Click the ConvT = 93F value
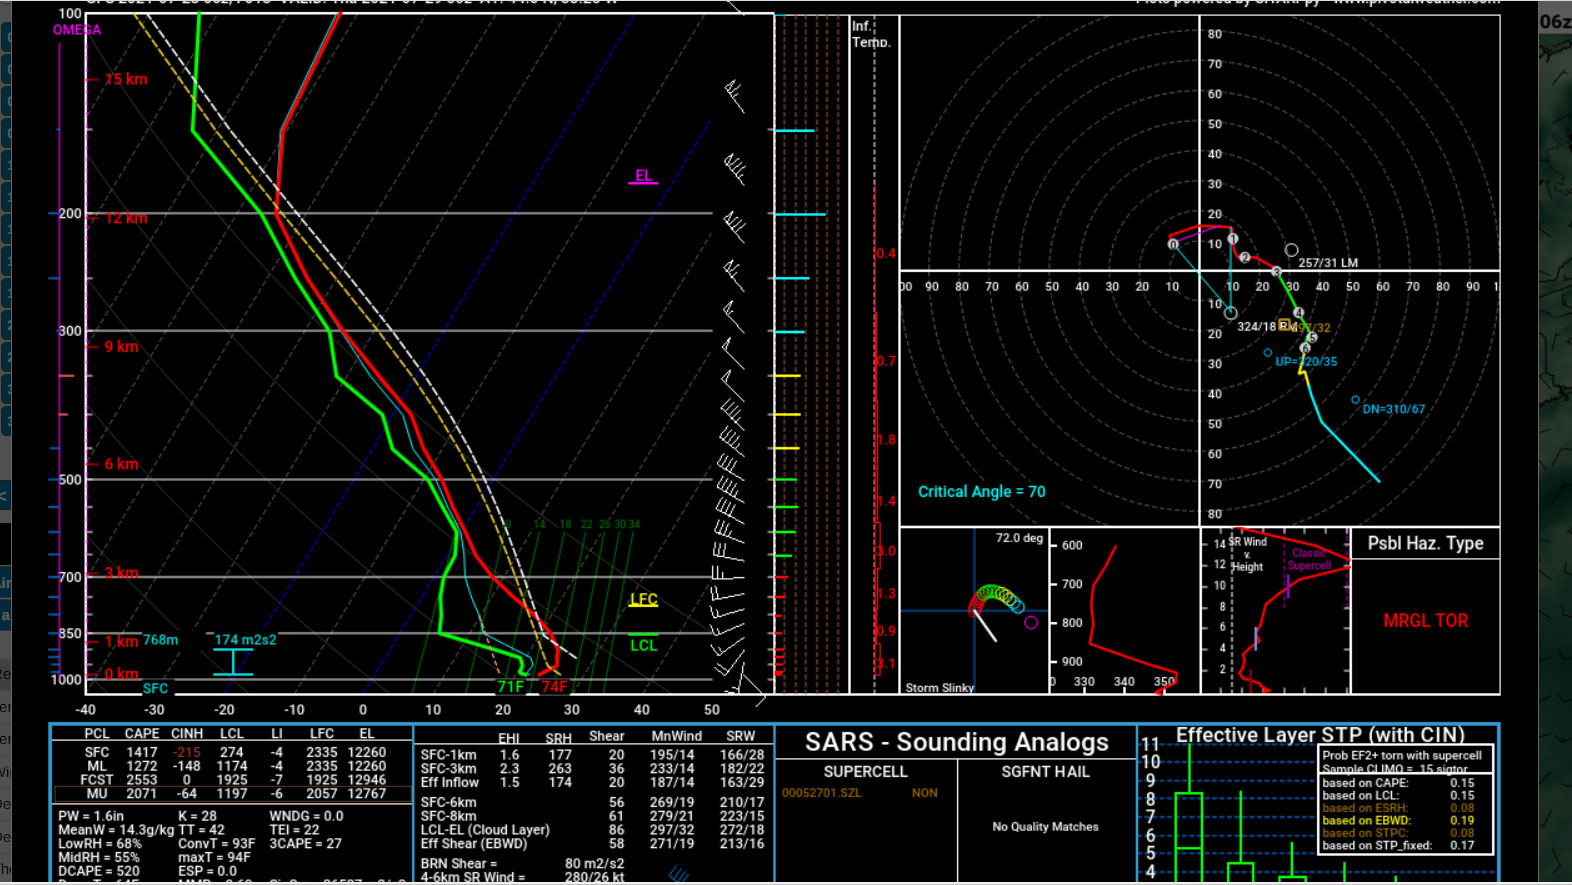1572x885 pixels. pos(217,844)
